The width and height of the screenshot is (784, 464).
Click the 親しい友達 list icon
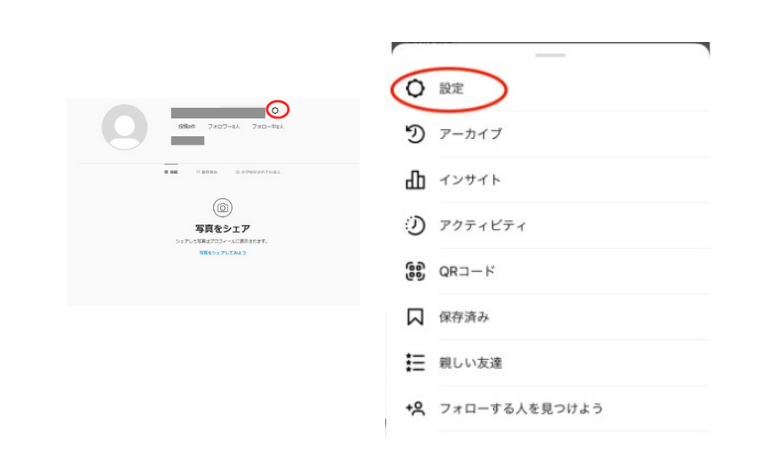click(415, 362)
